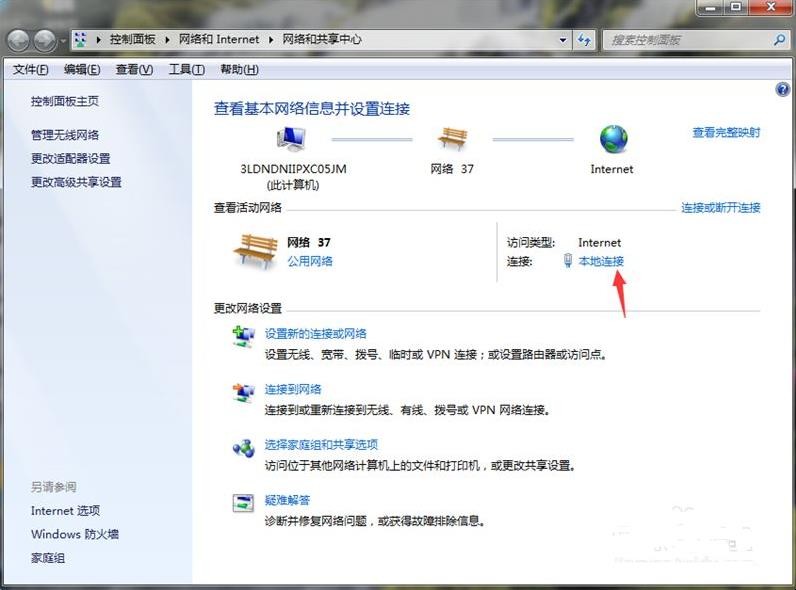The width and height of the screenshot is (796, 590).
Task: Minimize the control panel window
Action: [710, 7]
